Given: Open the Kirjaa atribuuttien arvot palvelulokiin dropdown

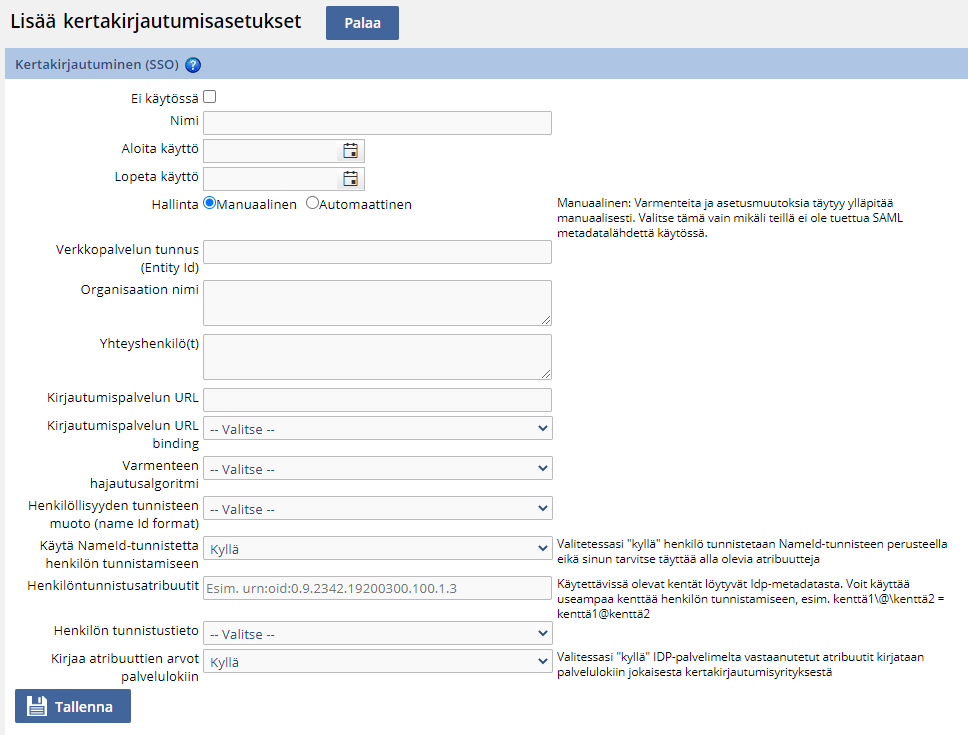Looking at the screenshot, I should (x=377, y=662).
